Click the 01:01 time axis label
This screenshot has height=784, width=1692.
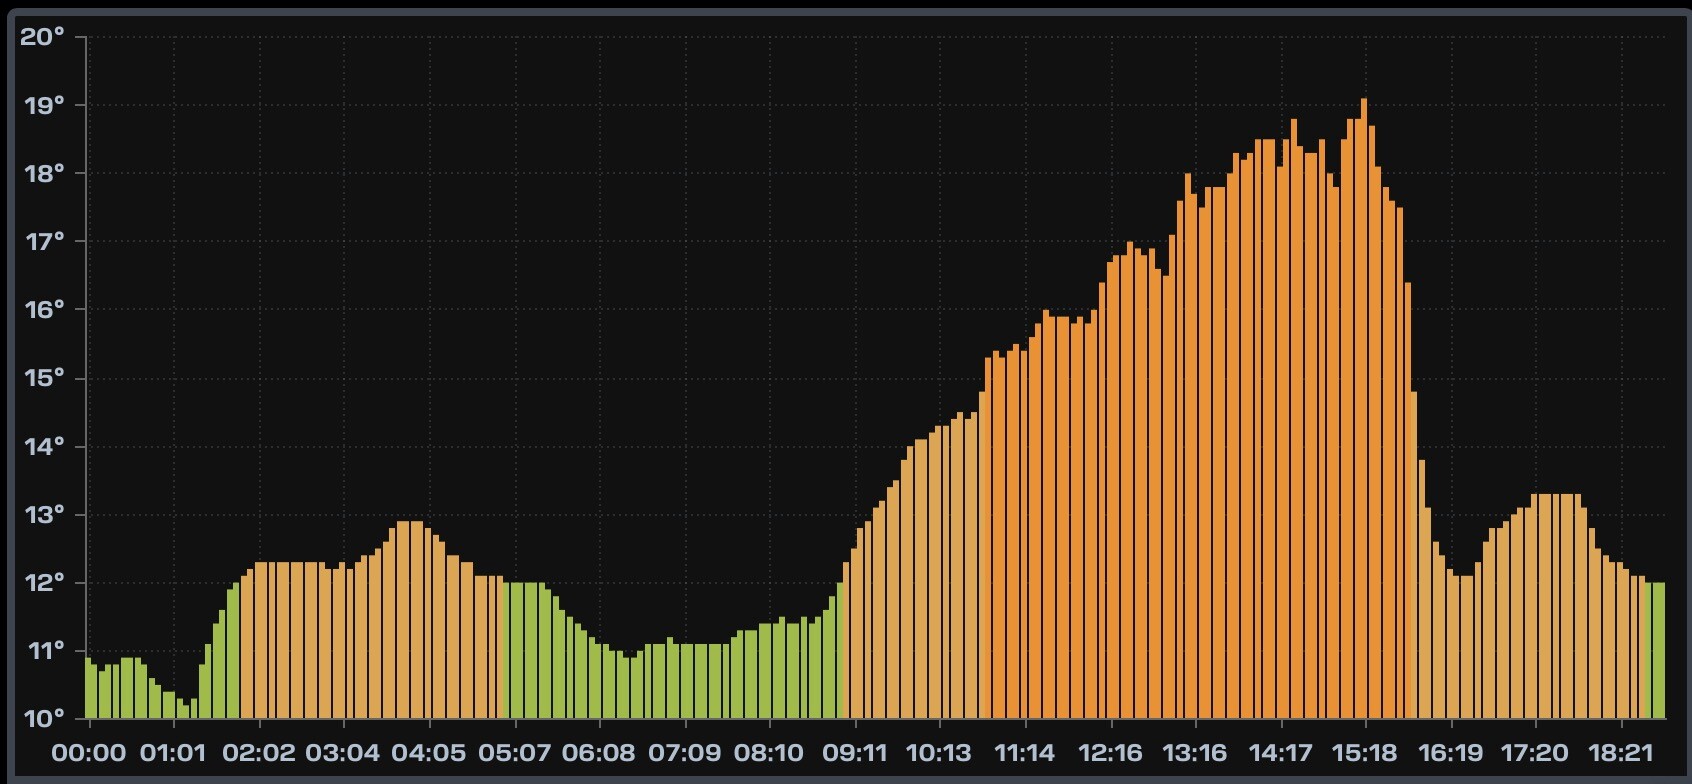pos(173,752)
